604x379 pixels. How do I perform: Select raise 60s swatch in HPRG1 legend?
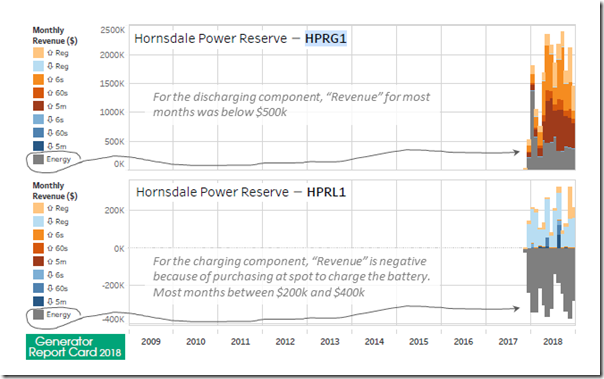(x=39, y=93)
